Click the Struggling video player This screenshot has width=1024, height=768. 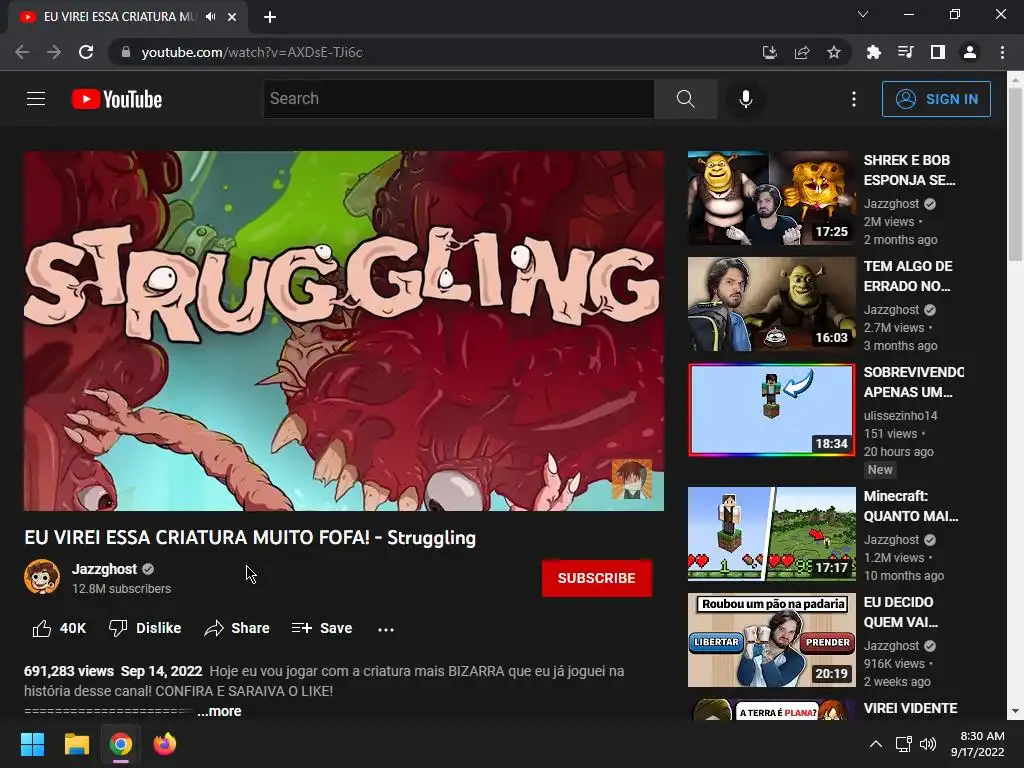(344, 331)
